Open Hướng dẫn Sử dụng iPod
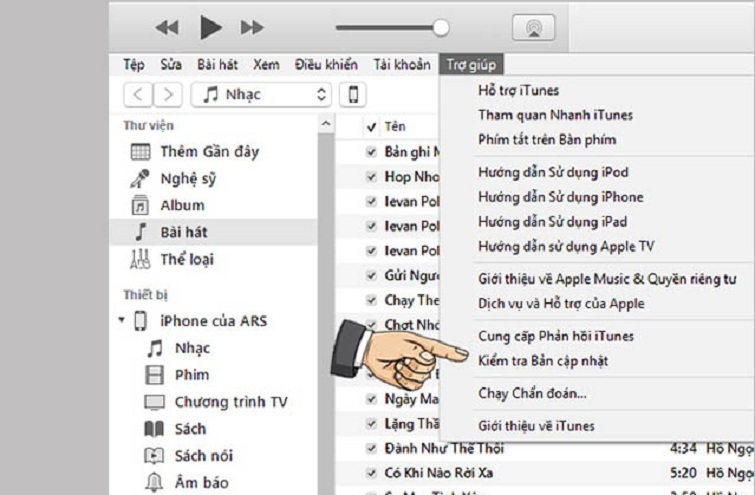755x495 pixels. (553, 172)
